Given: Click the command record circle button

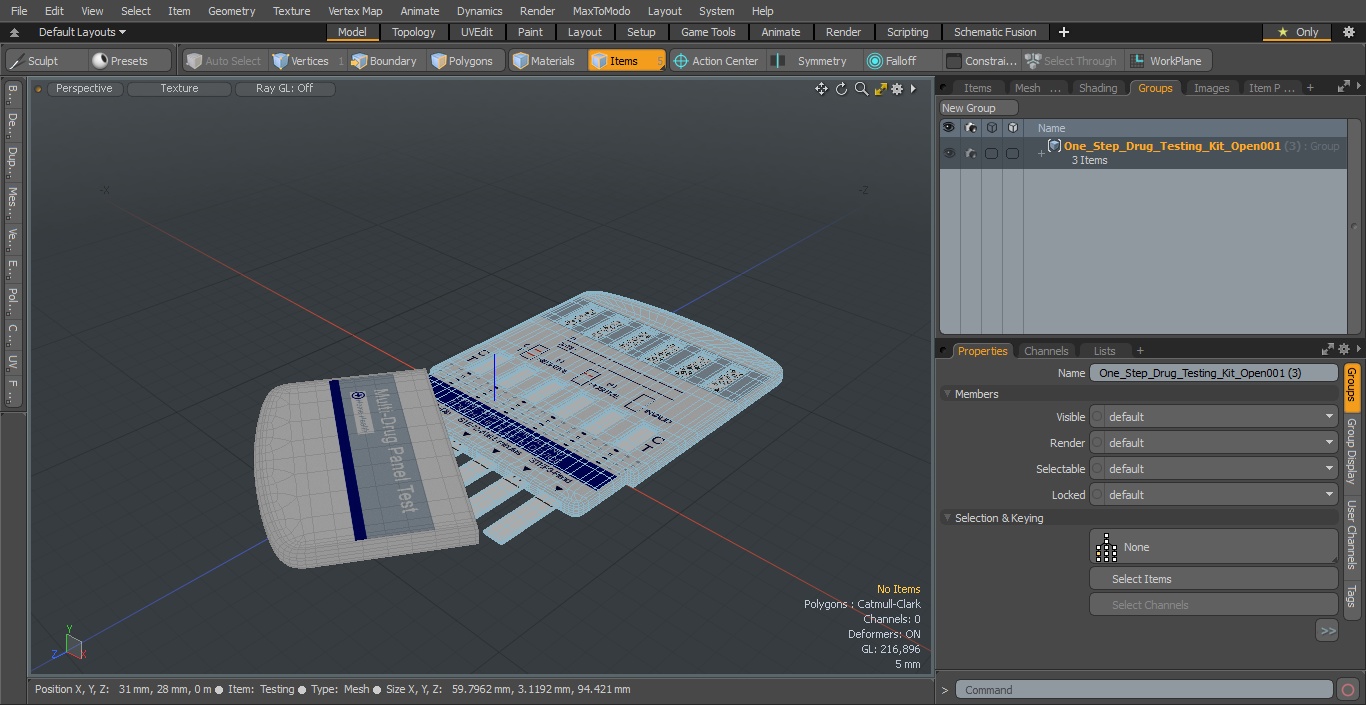Looking at the screenshot, I should point(1347,690).
